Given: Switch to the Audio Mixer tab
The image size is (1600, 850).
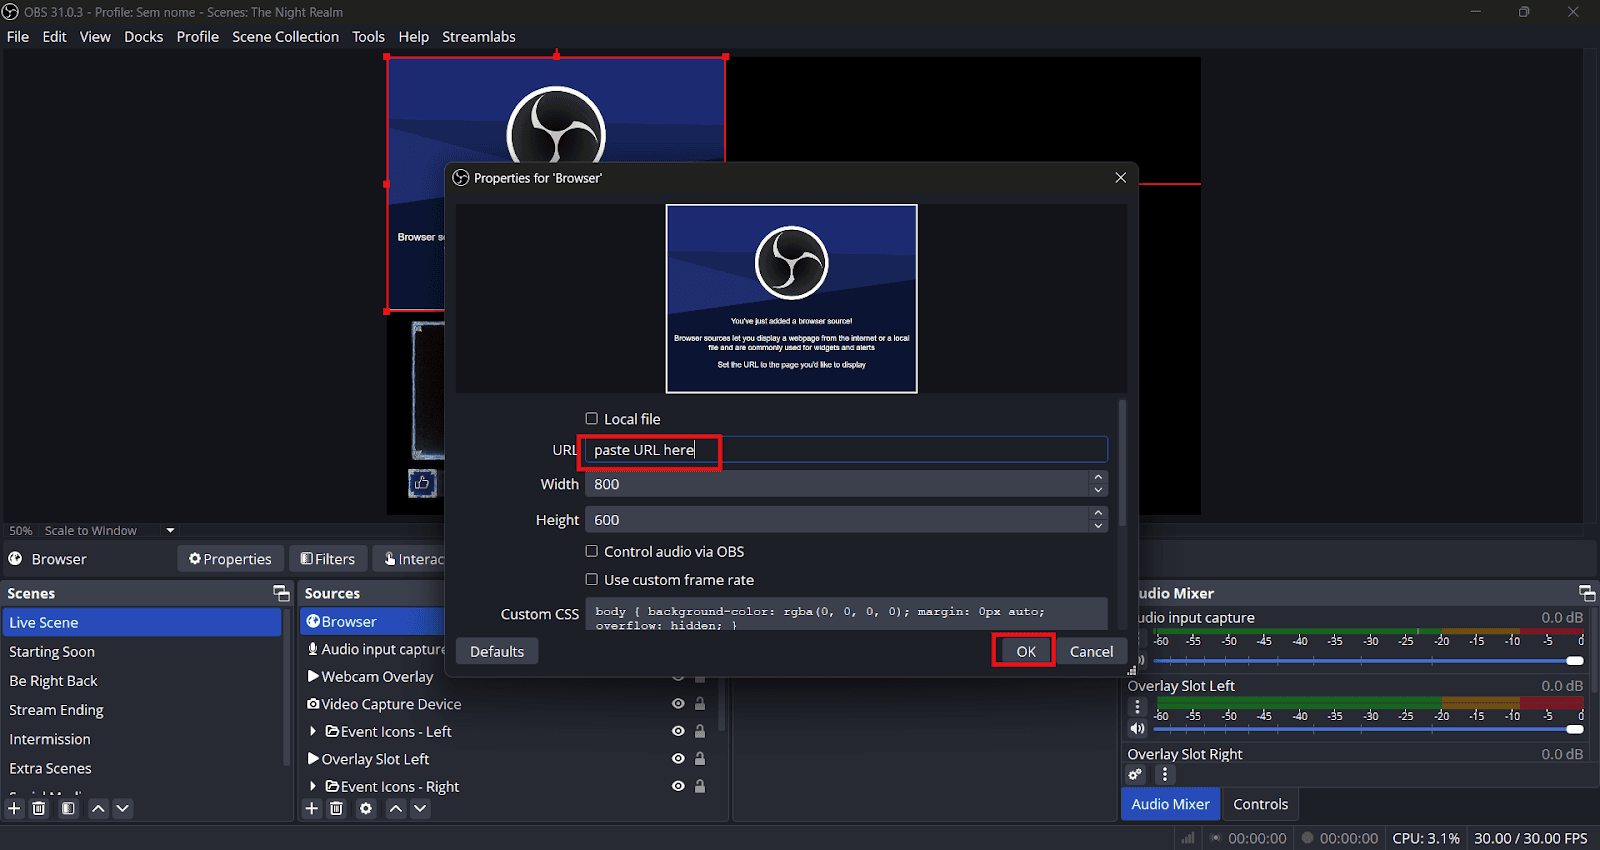Looking at the screenshot, I should point(1170,804).
